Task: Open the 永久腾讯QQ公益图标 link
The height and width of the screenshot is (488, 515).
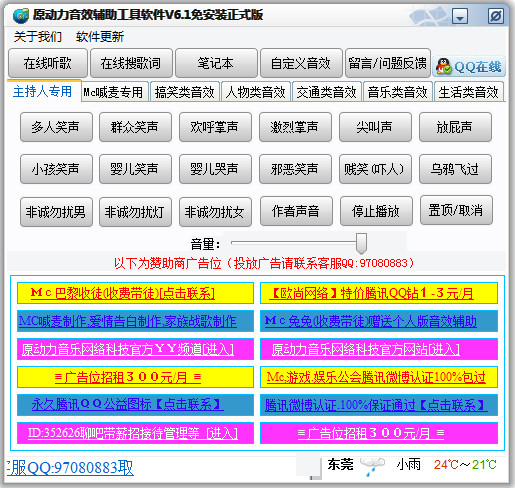Action: [128, 405]
